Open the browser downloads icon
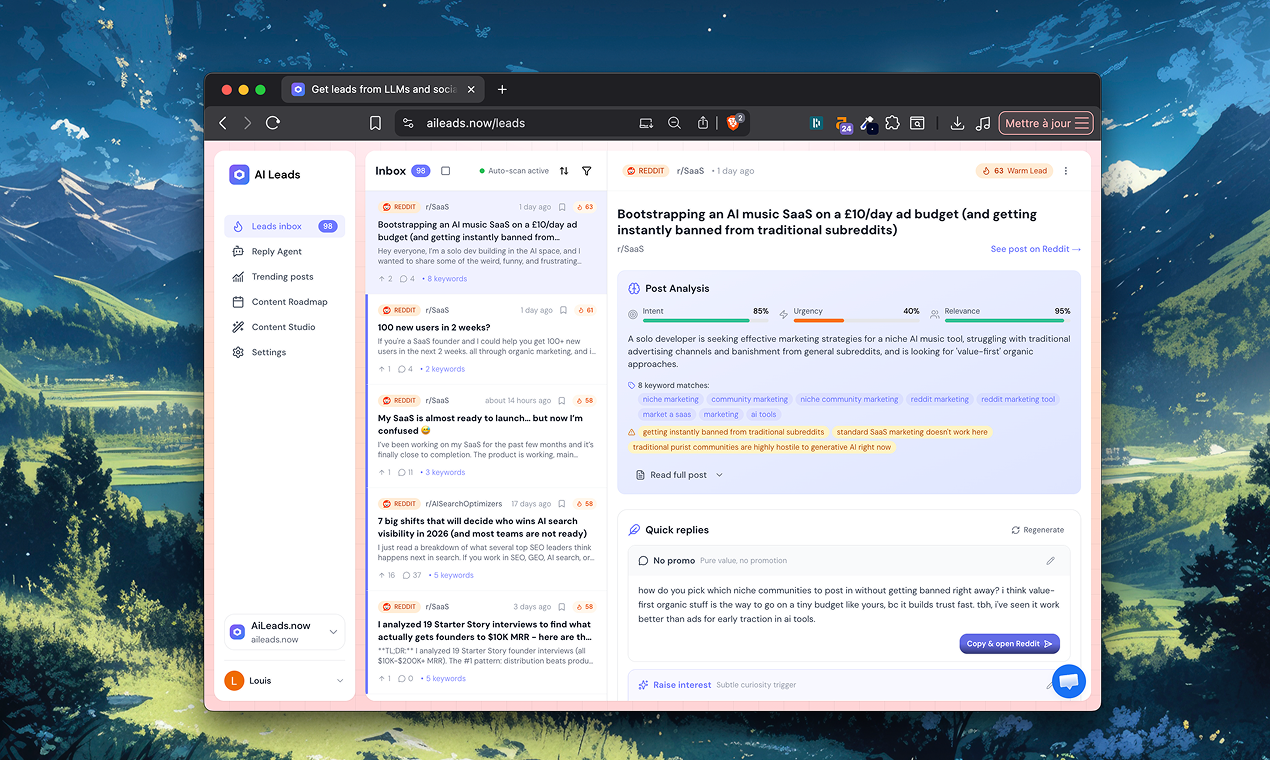1270x760 pixels. click(x=957, y=123)
